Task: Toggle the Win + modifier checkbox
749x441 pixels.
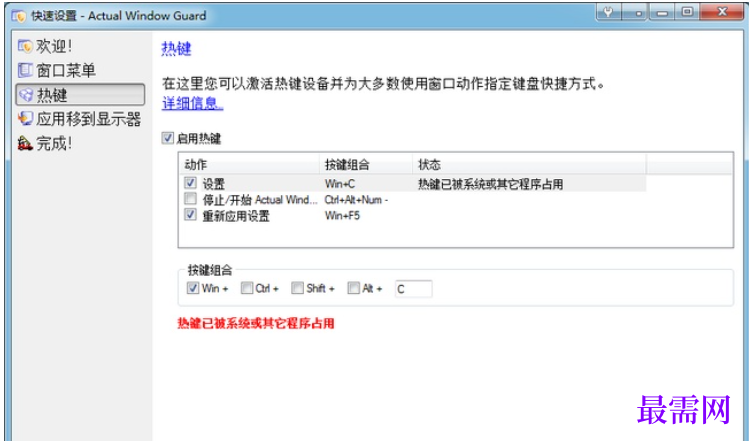Action: point(193,288)
